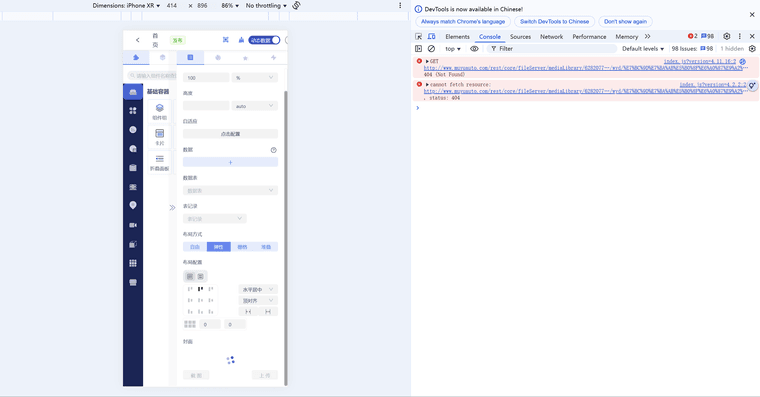
Task: Open DevTools customize three-dot menu
Action: point(740,36)
